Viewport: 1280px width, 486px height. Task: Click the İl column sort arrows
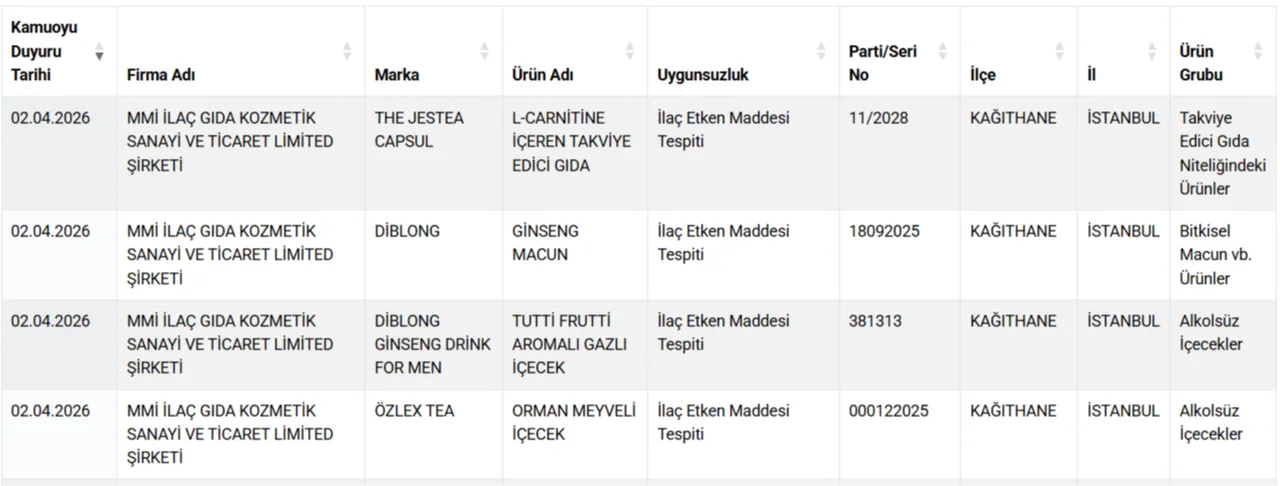[x=1152, y=51]
